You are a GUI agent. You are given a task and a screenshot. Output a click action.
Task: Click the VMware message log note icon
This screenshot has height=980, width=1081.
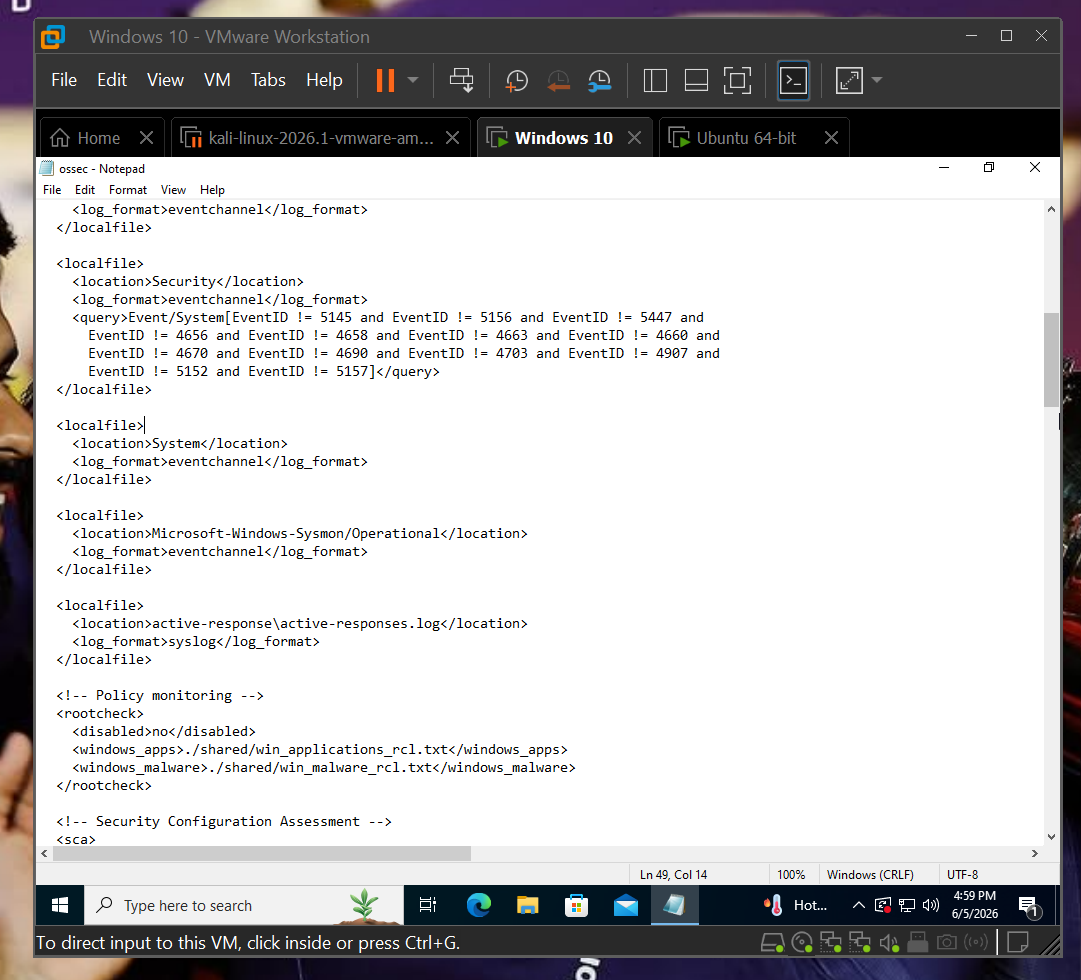click(x=1018, y=942)
